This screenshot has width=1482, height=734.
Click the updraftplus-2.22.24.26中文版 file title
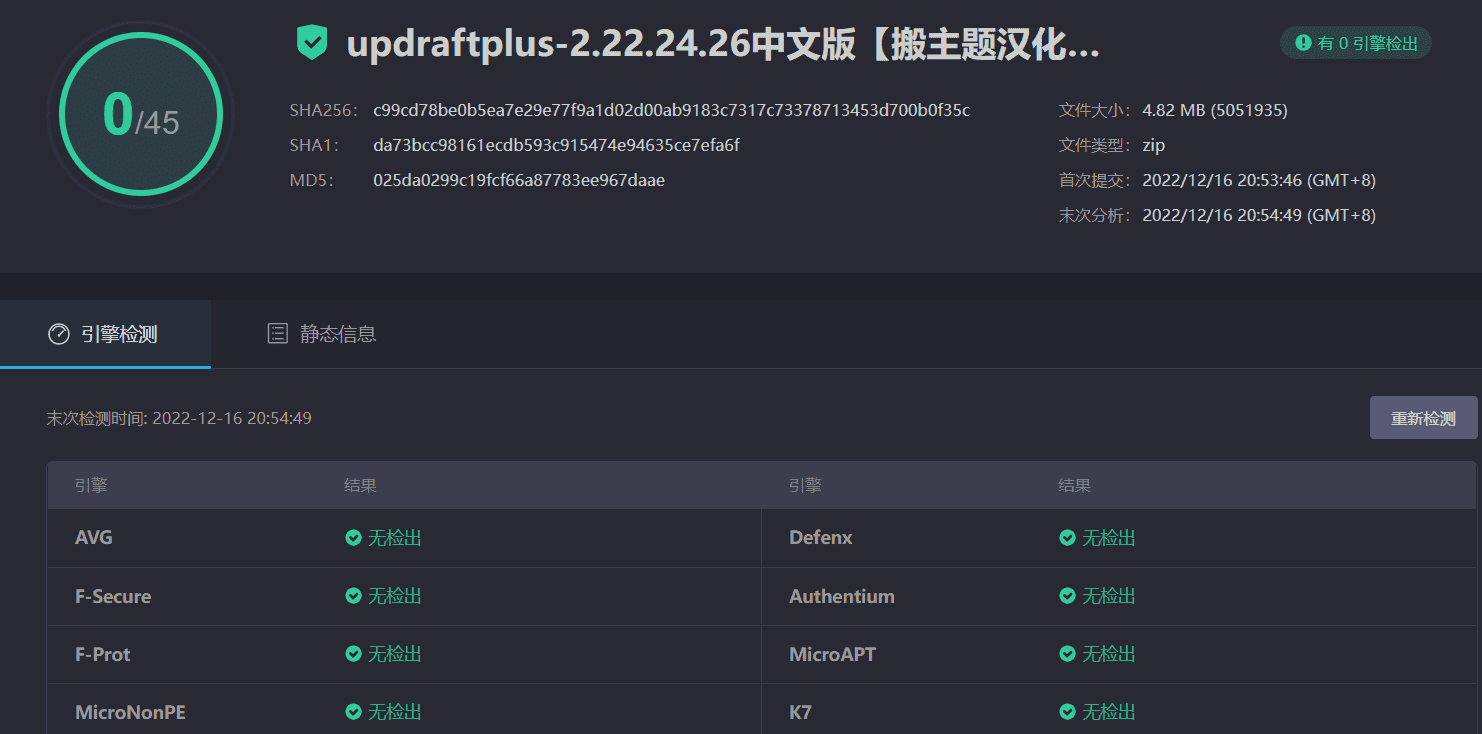[723, 45]
